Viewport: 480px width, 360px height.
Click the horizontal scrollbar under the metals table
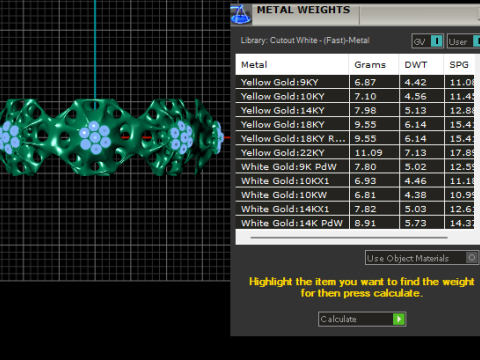tap(349, 238)
